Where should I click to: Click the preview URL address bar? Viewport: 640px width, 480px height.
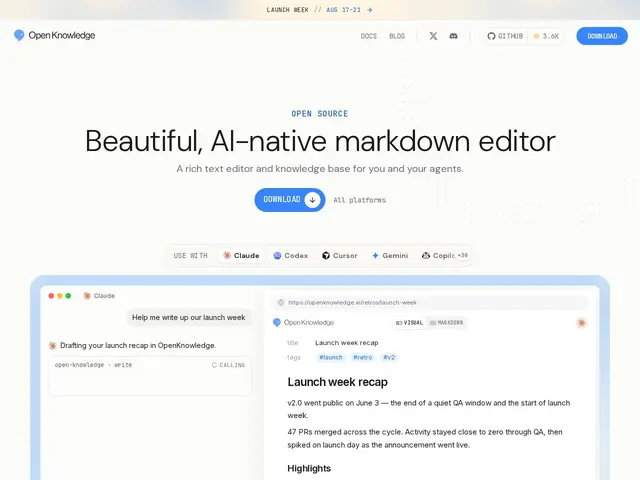431,302
